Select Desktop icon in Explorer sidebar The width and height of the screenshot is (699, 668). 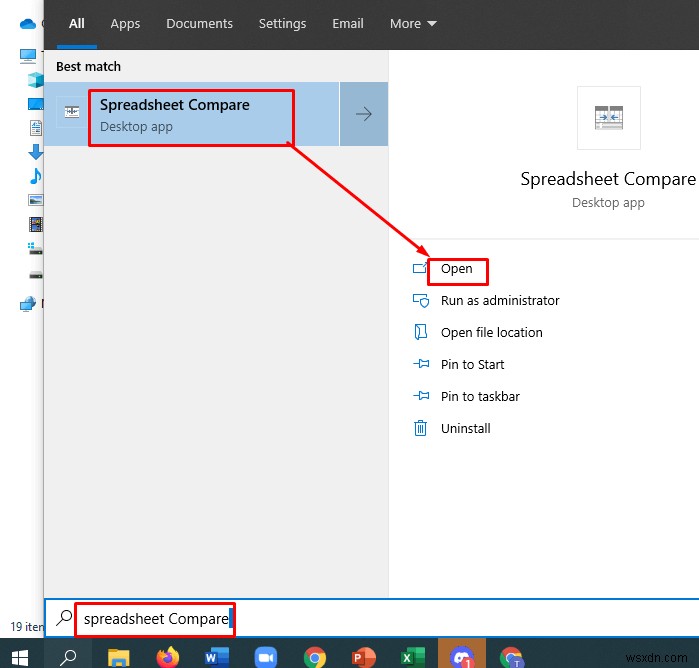[36, 104]
